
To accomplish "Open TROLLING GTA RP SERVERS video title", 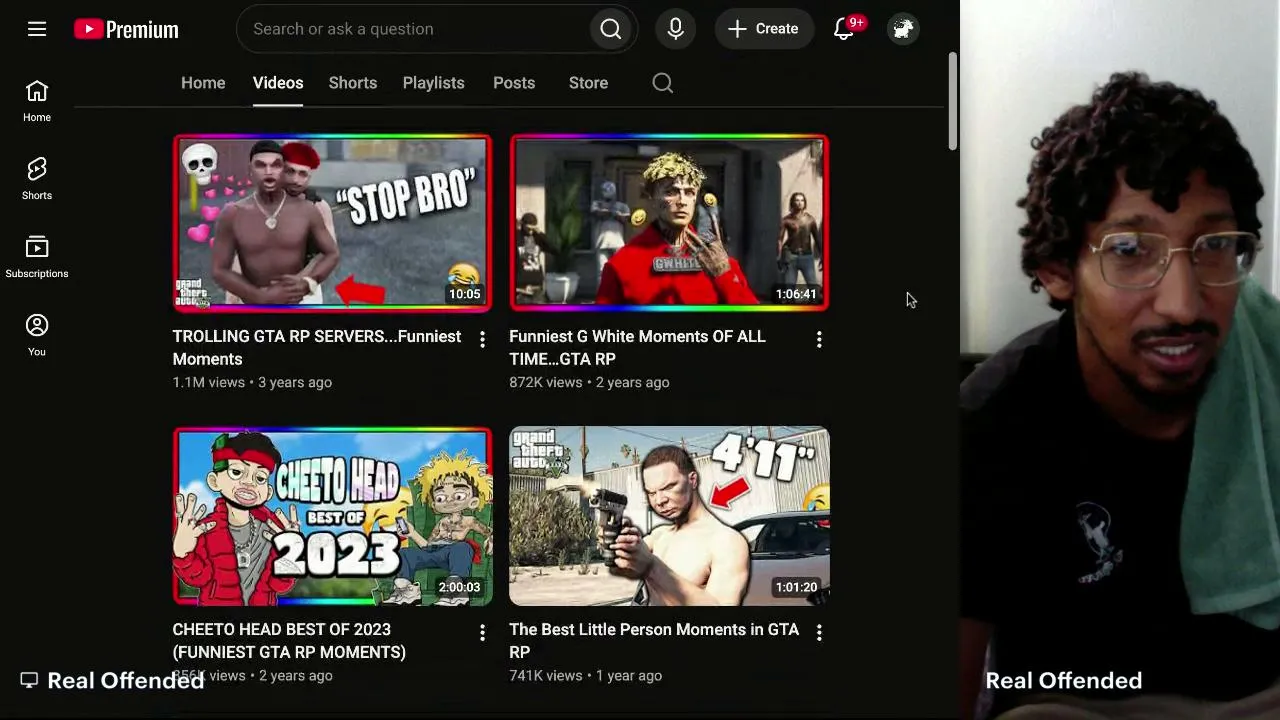I will 317,348.
